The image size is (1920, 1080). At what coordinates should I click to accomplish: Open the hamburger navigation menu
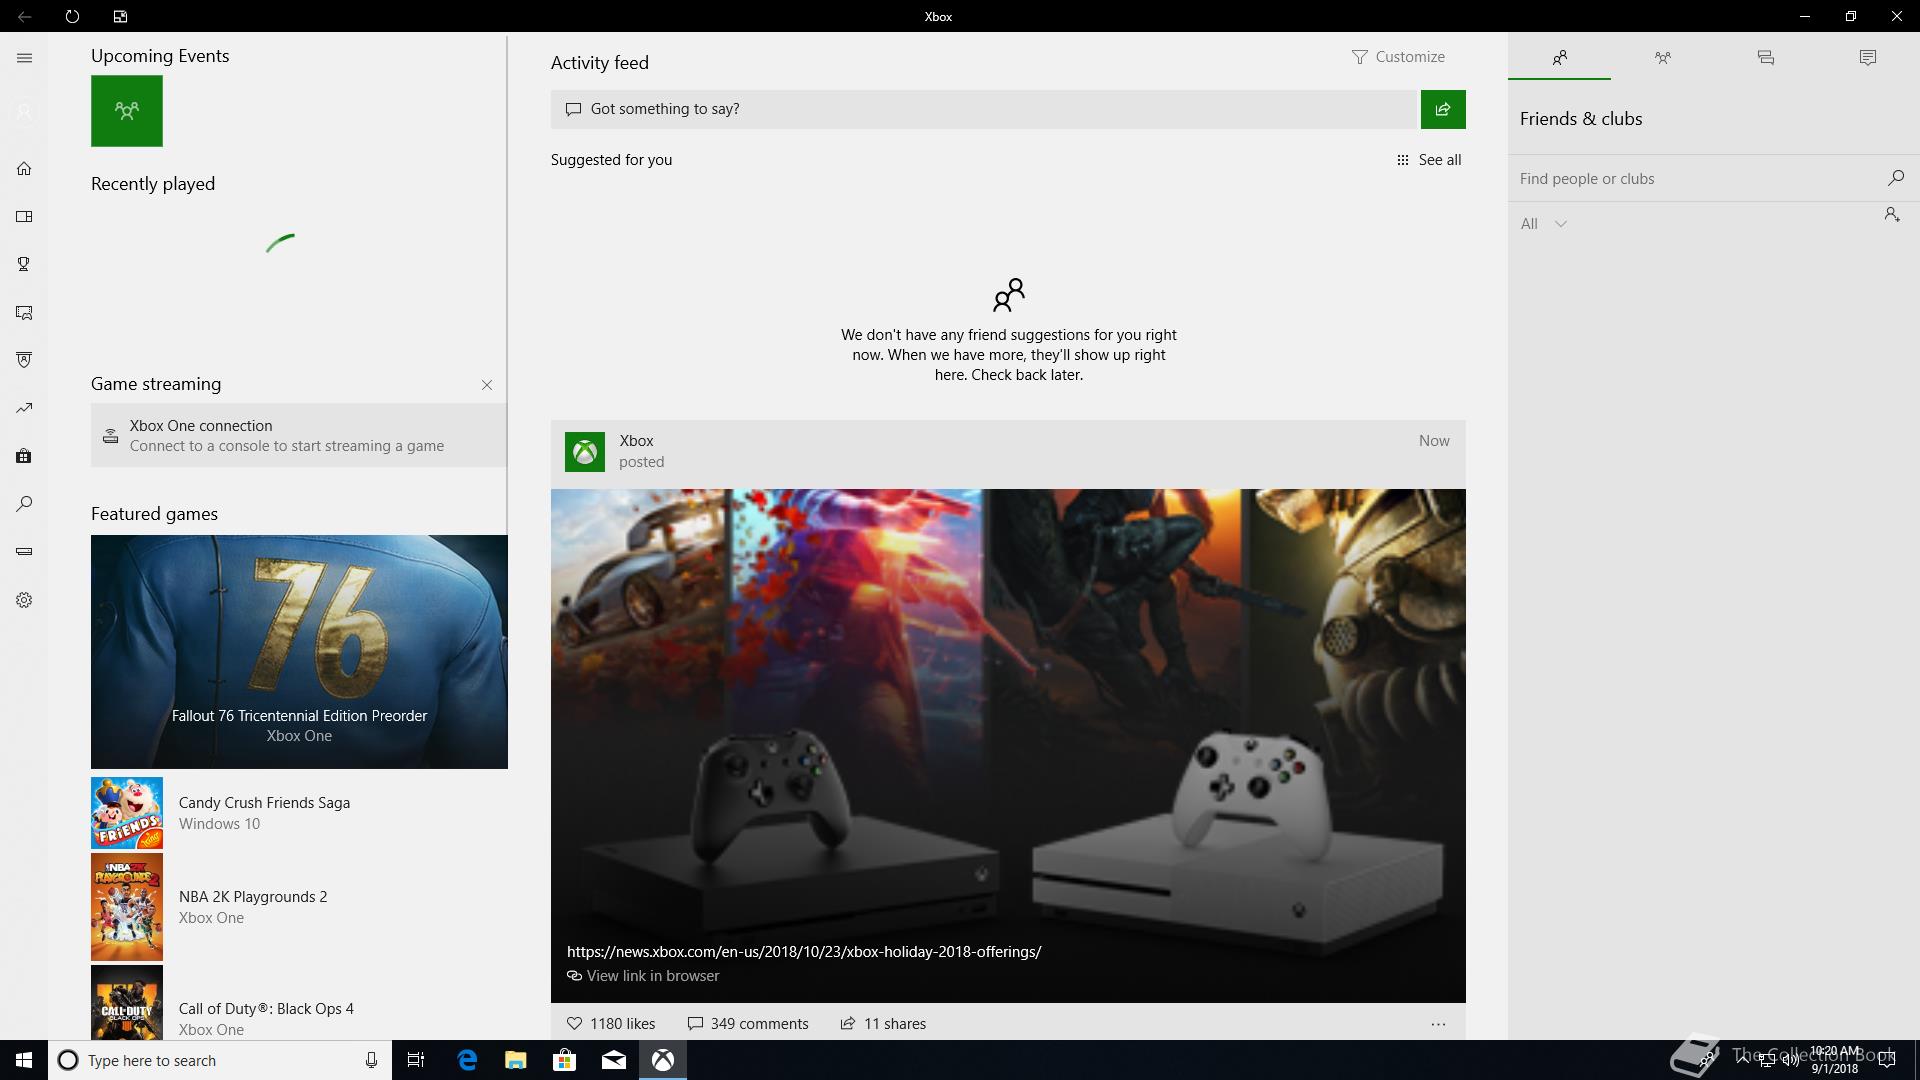click(24, 58)
